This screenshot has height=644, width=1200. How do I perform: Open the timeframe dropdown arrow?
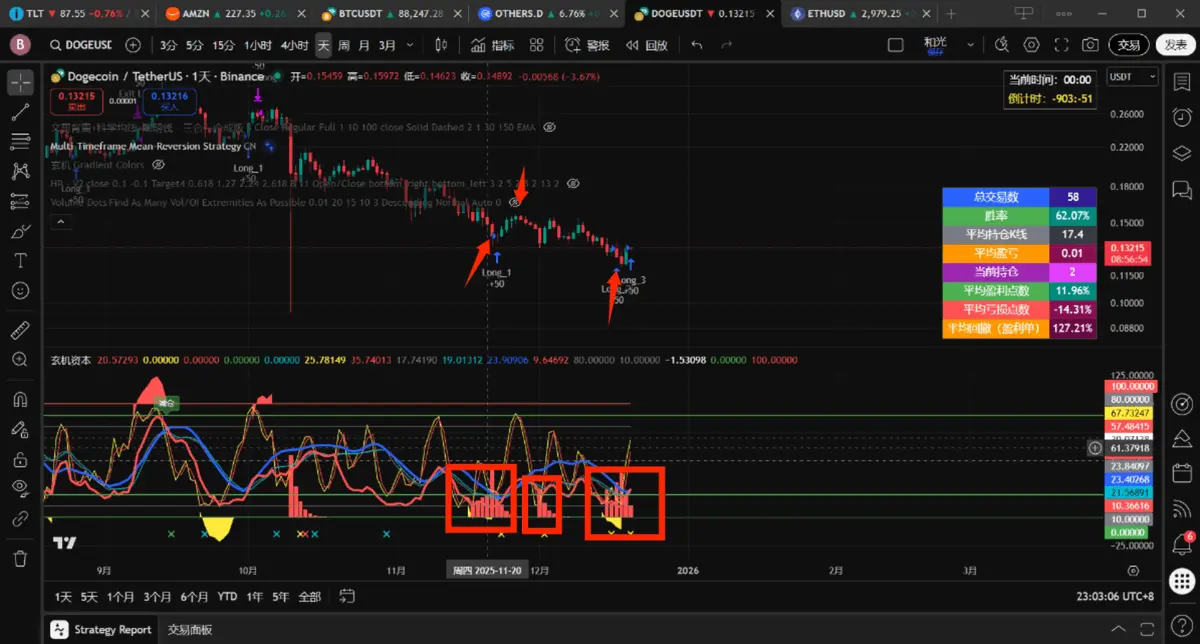pos(409,45)
